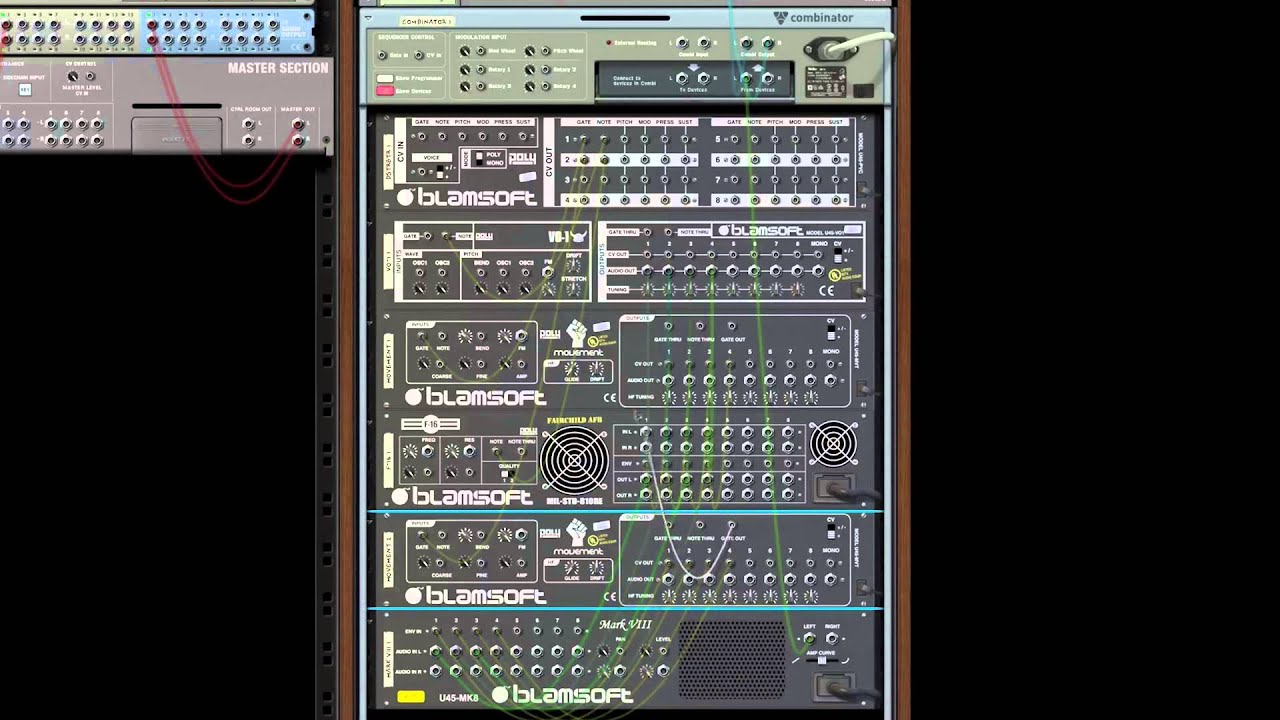
Task: Click CV Out row 8 Sust jack
Action: [x=835, y=199]
